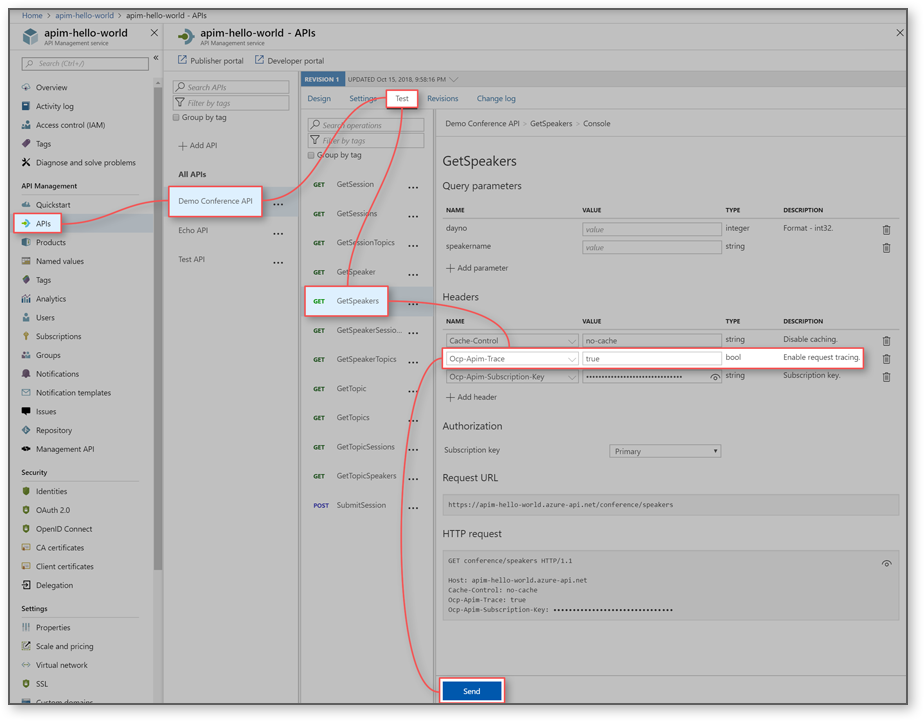Open the Ocp-Apim-Subscription-Key name dropdown
924x721 pixels.
(572, 377)
